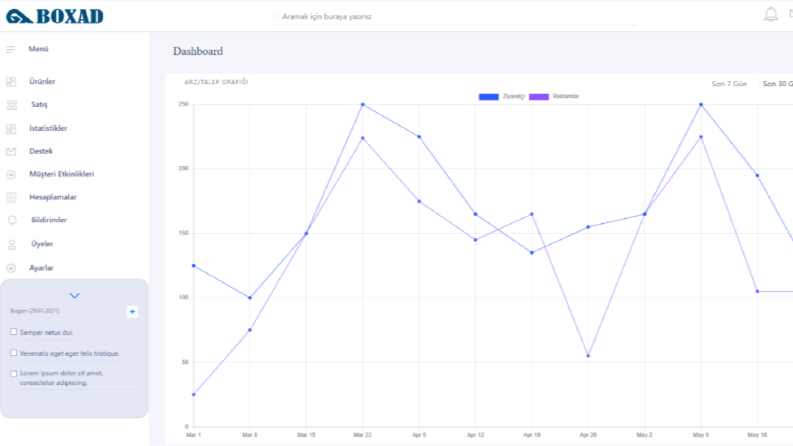Check 'Lorem ipsum dolor sit amet' task
This screenshot has width=793, height=446.
14,373
